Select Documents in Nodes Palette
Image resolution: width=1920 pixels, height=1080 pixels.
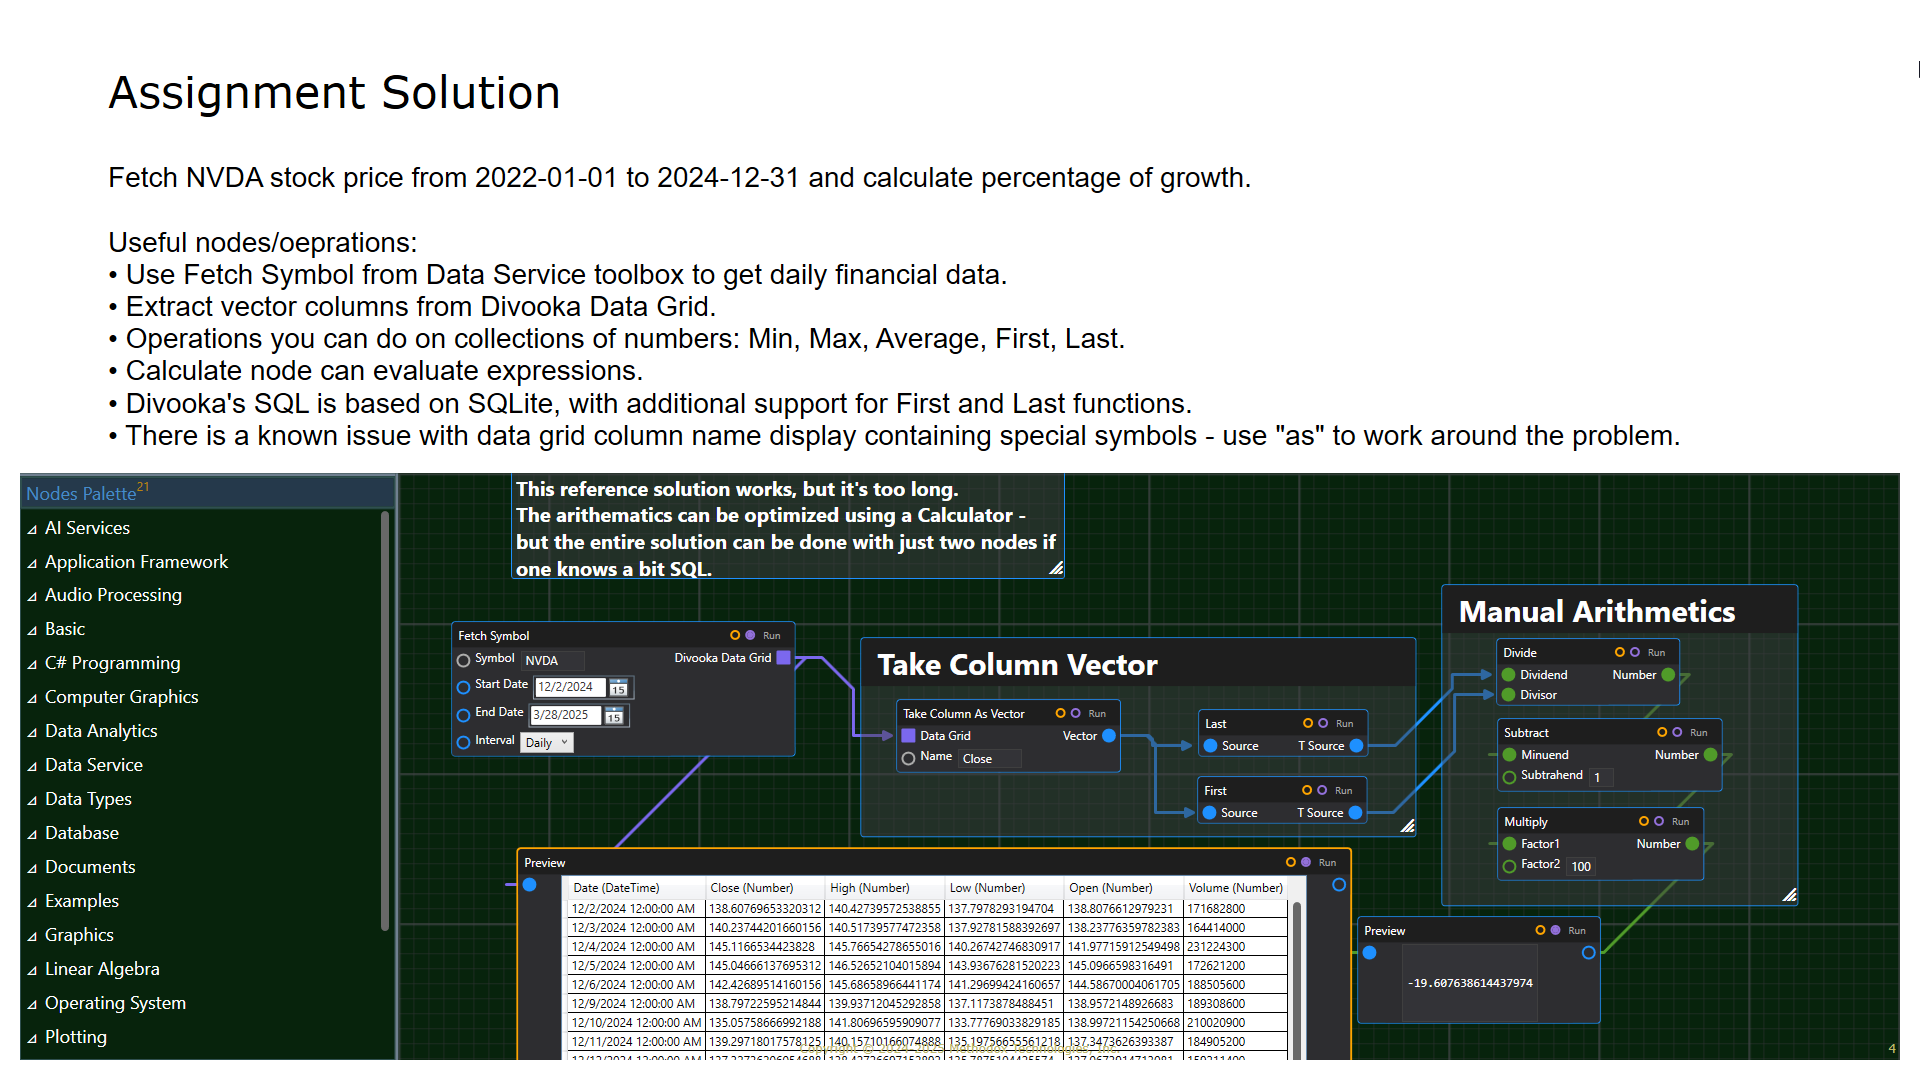coord(90,867)
